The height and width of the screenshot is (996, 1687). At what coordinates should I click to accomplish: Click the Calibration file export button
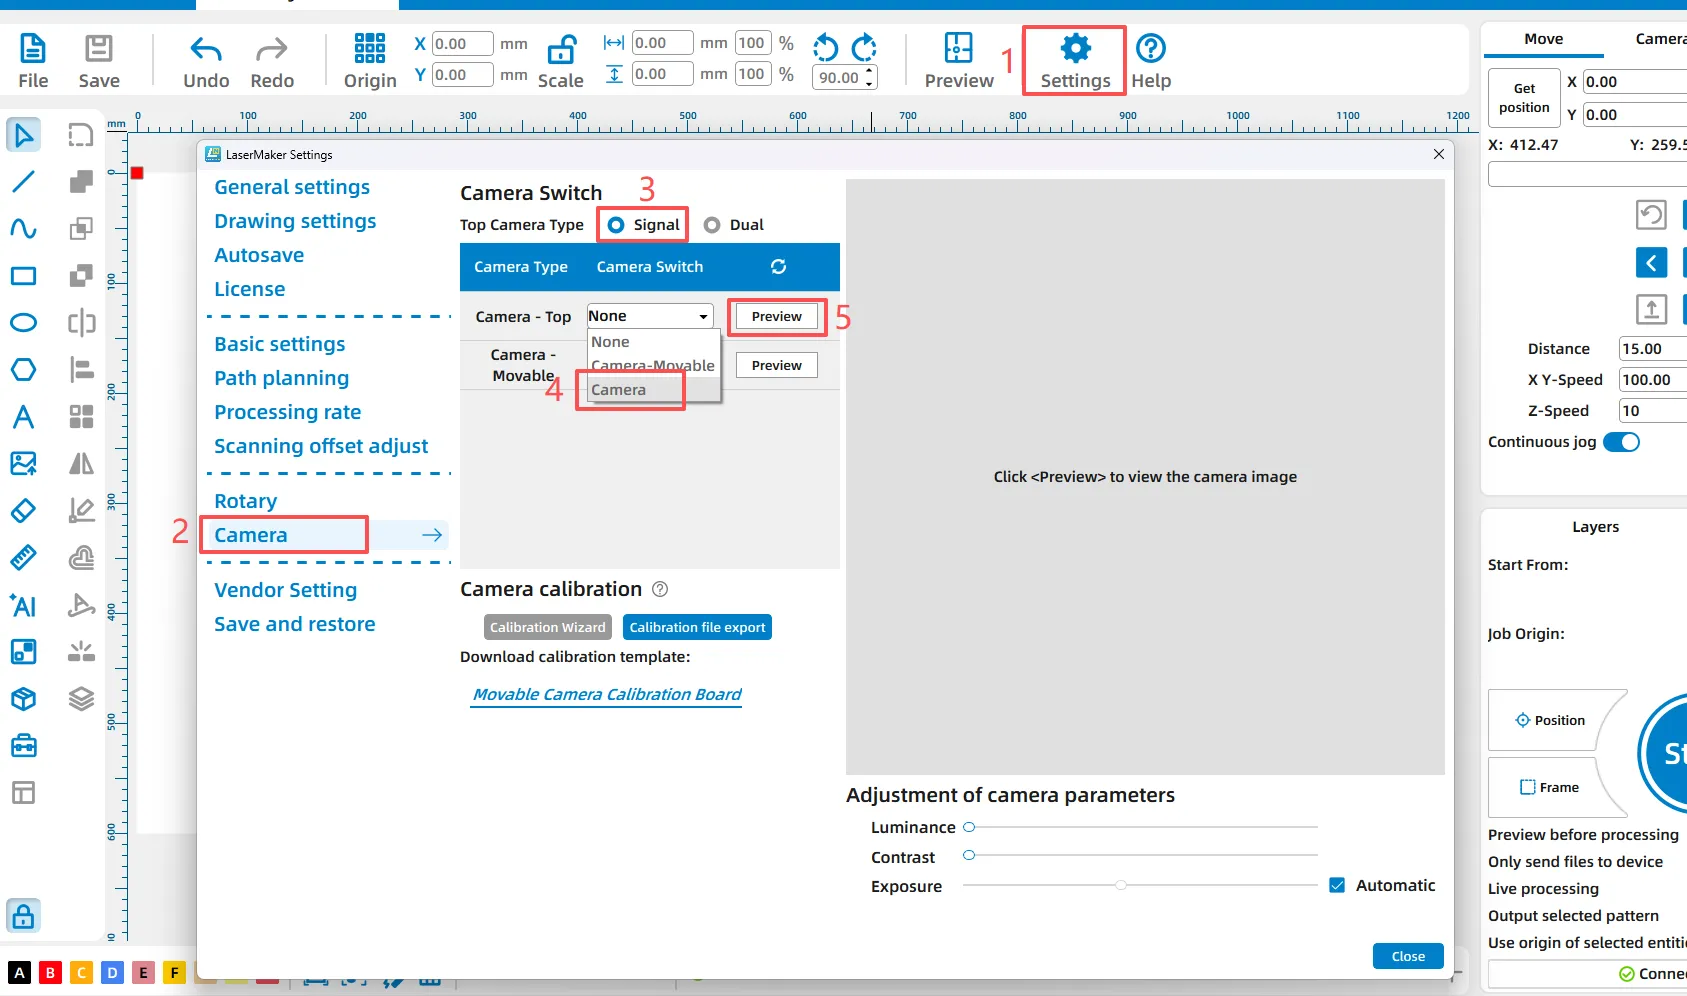pos(697,627)
